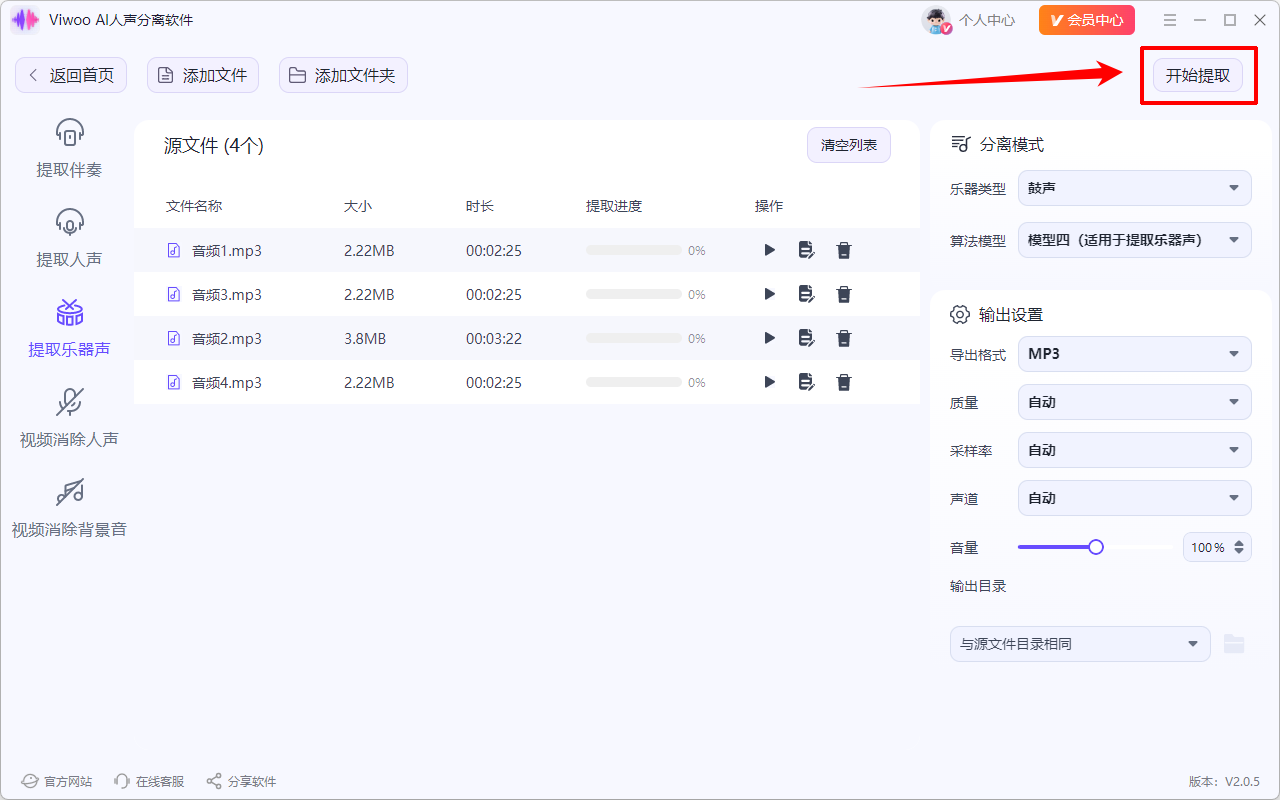This screenshot has width=1280, height=800.
Task: Click the 添加文件 button
Action: point(203,75)
